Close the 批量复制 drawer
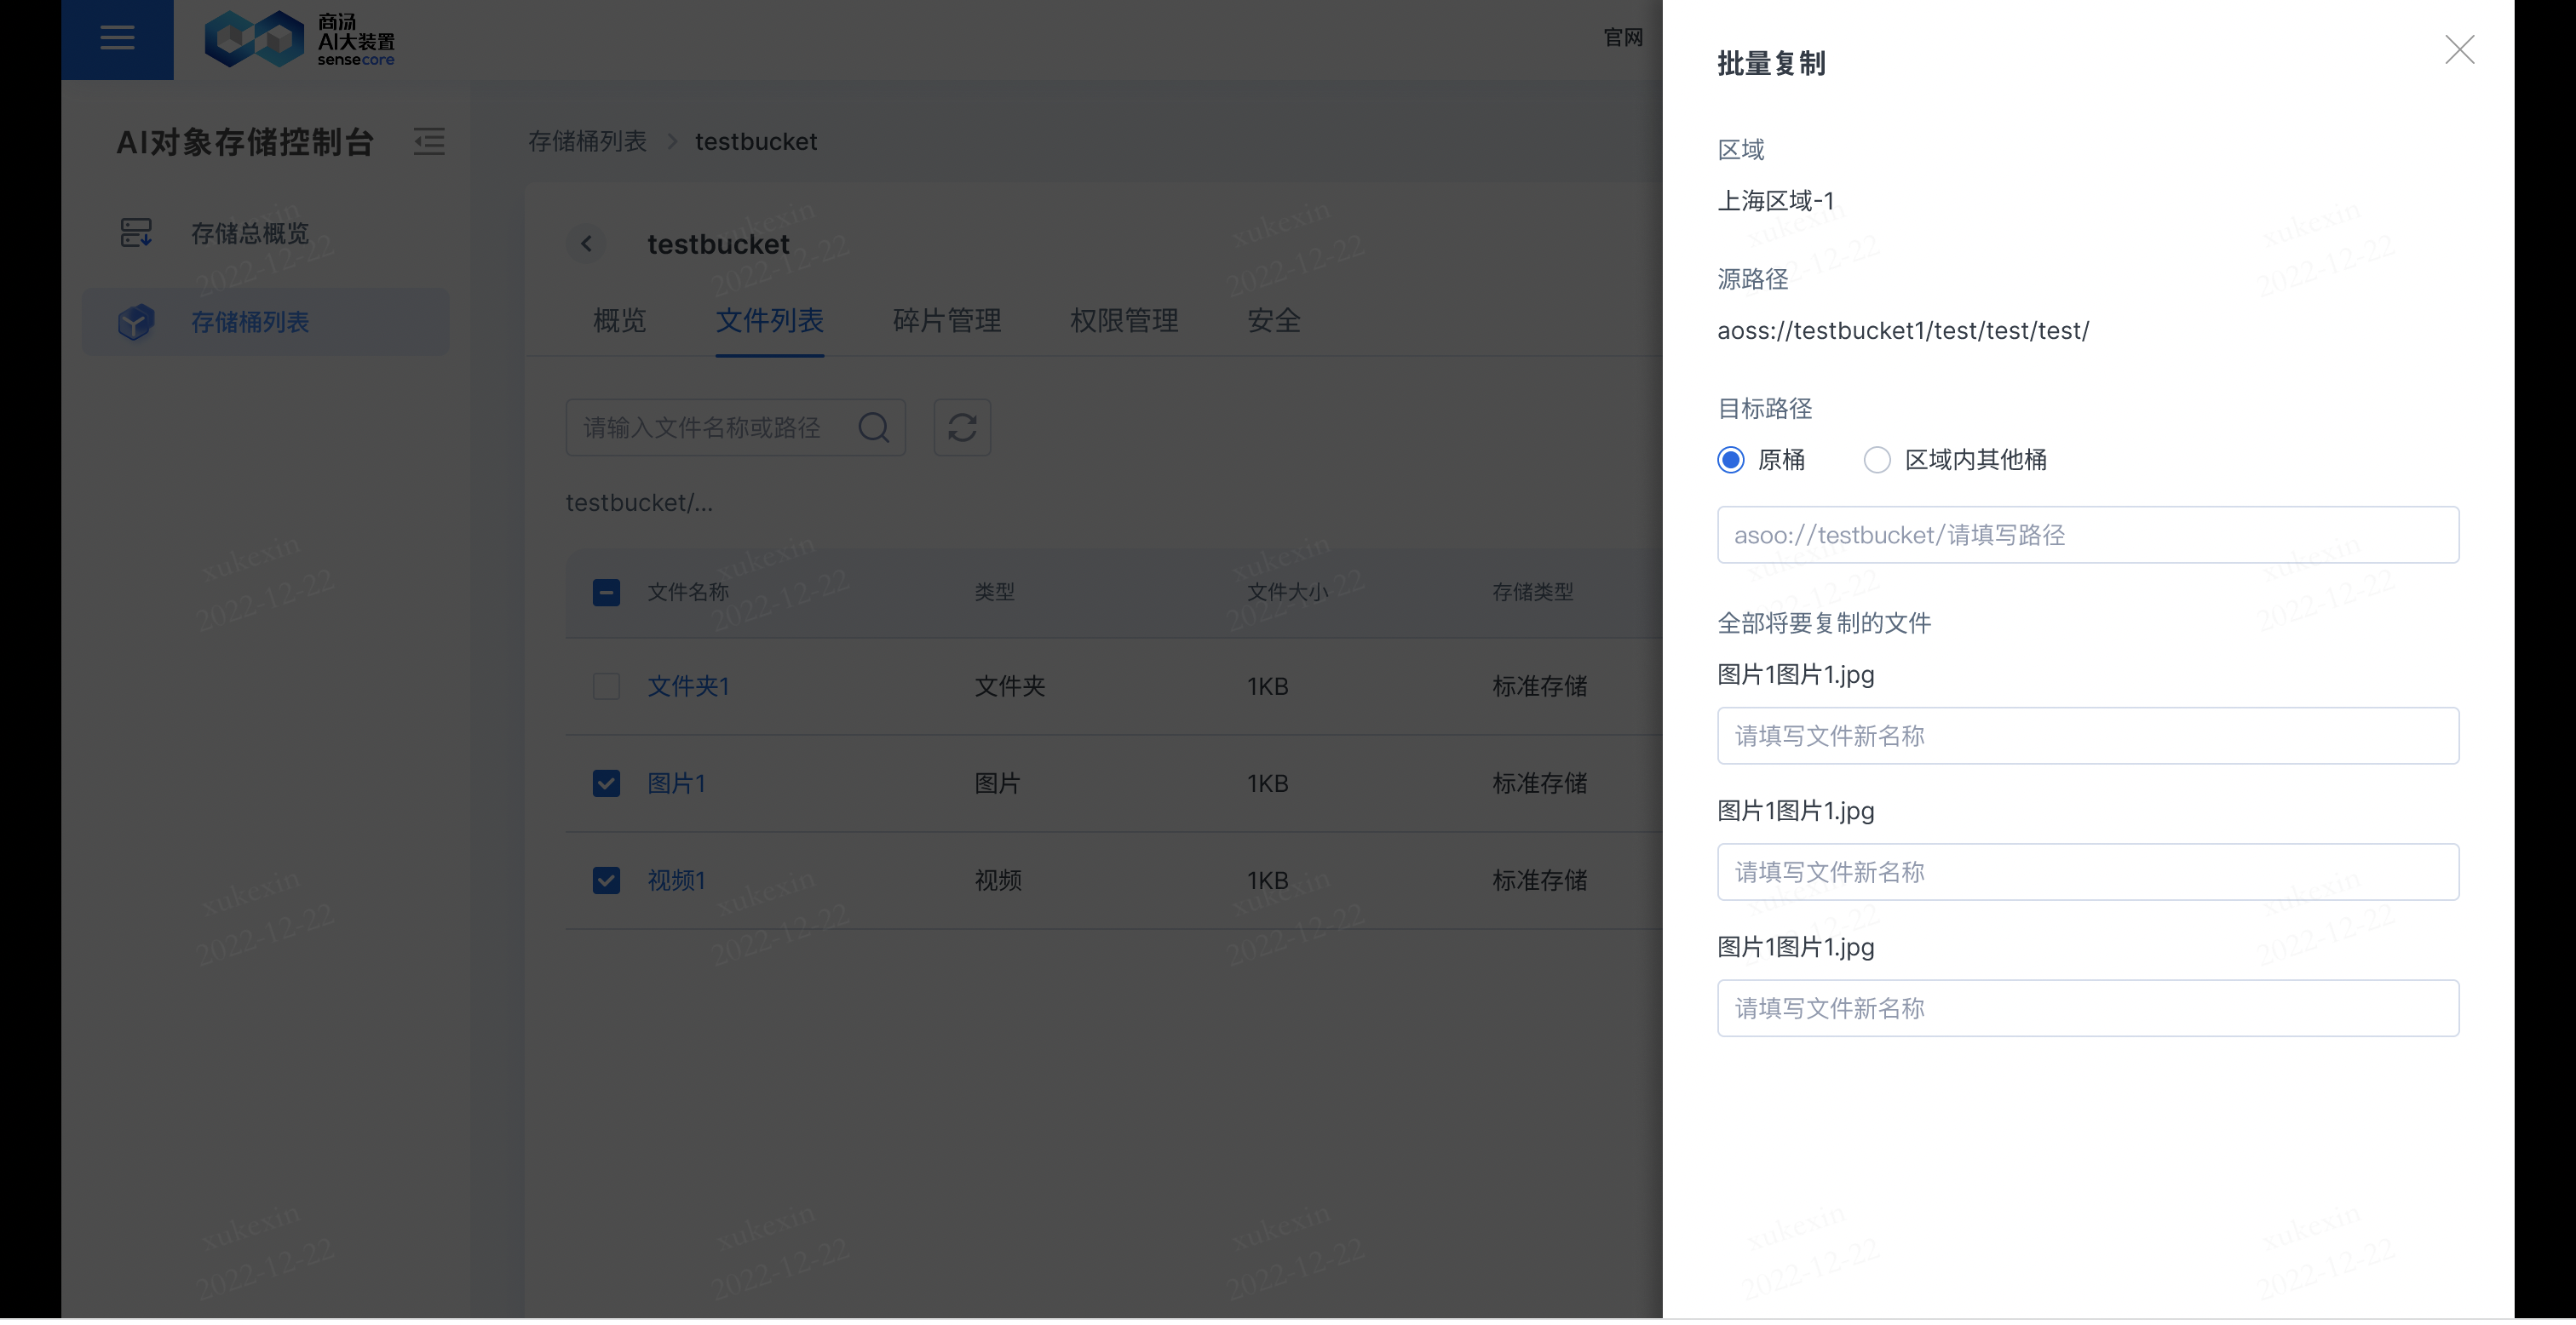The height and width of the screenshot is (1325, 2576). 2460,49
